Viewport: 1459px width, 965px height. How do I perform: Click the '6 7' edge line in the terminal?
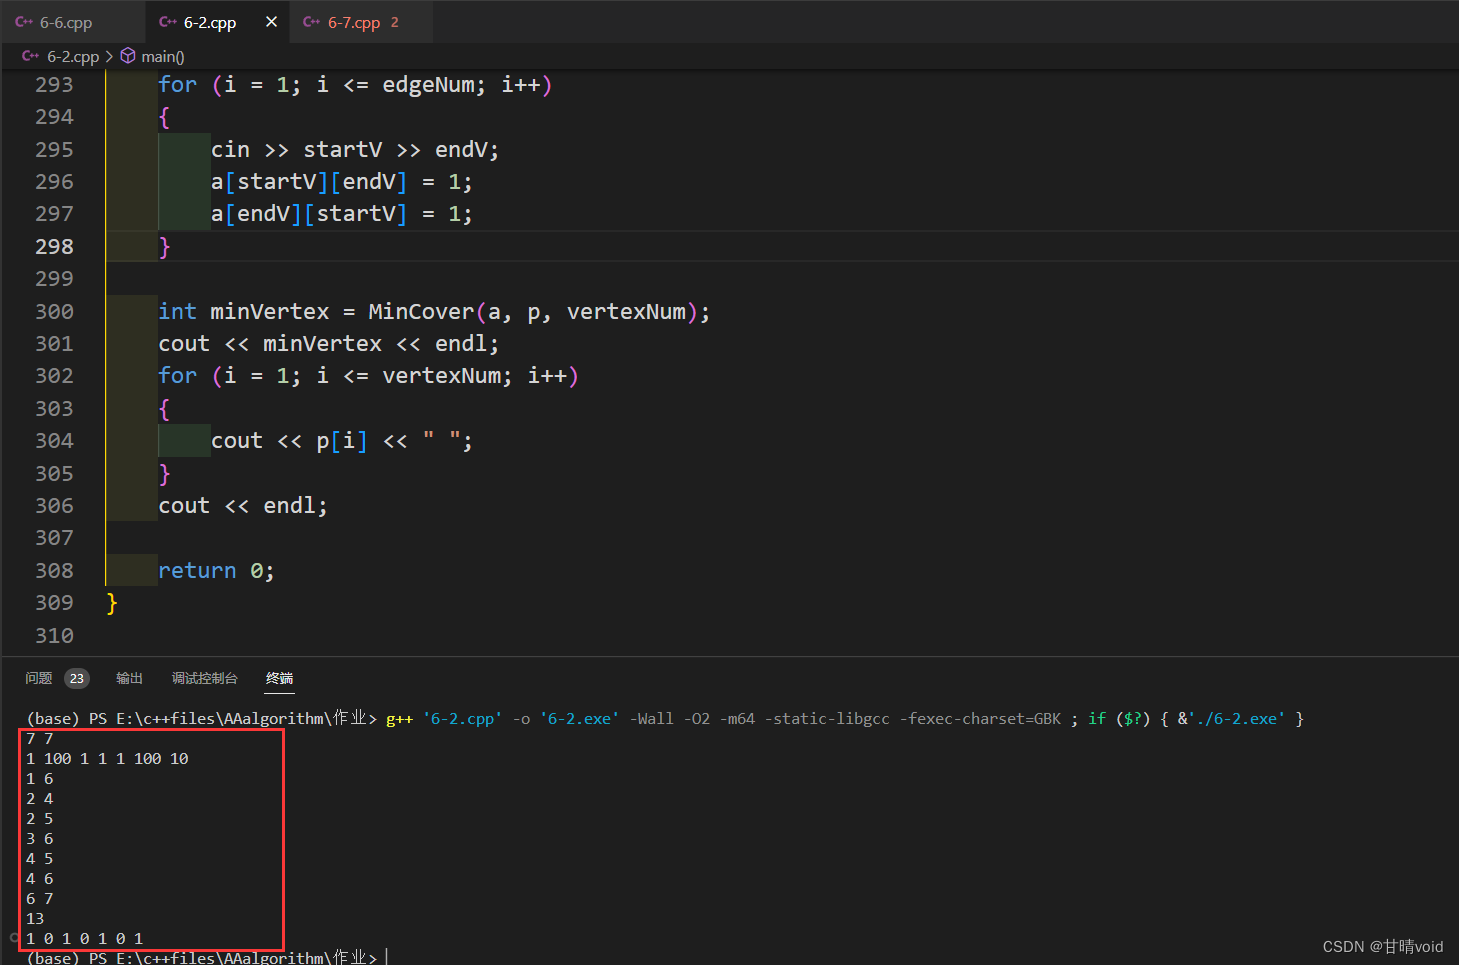[40, 899]
